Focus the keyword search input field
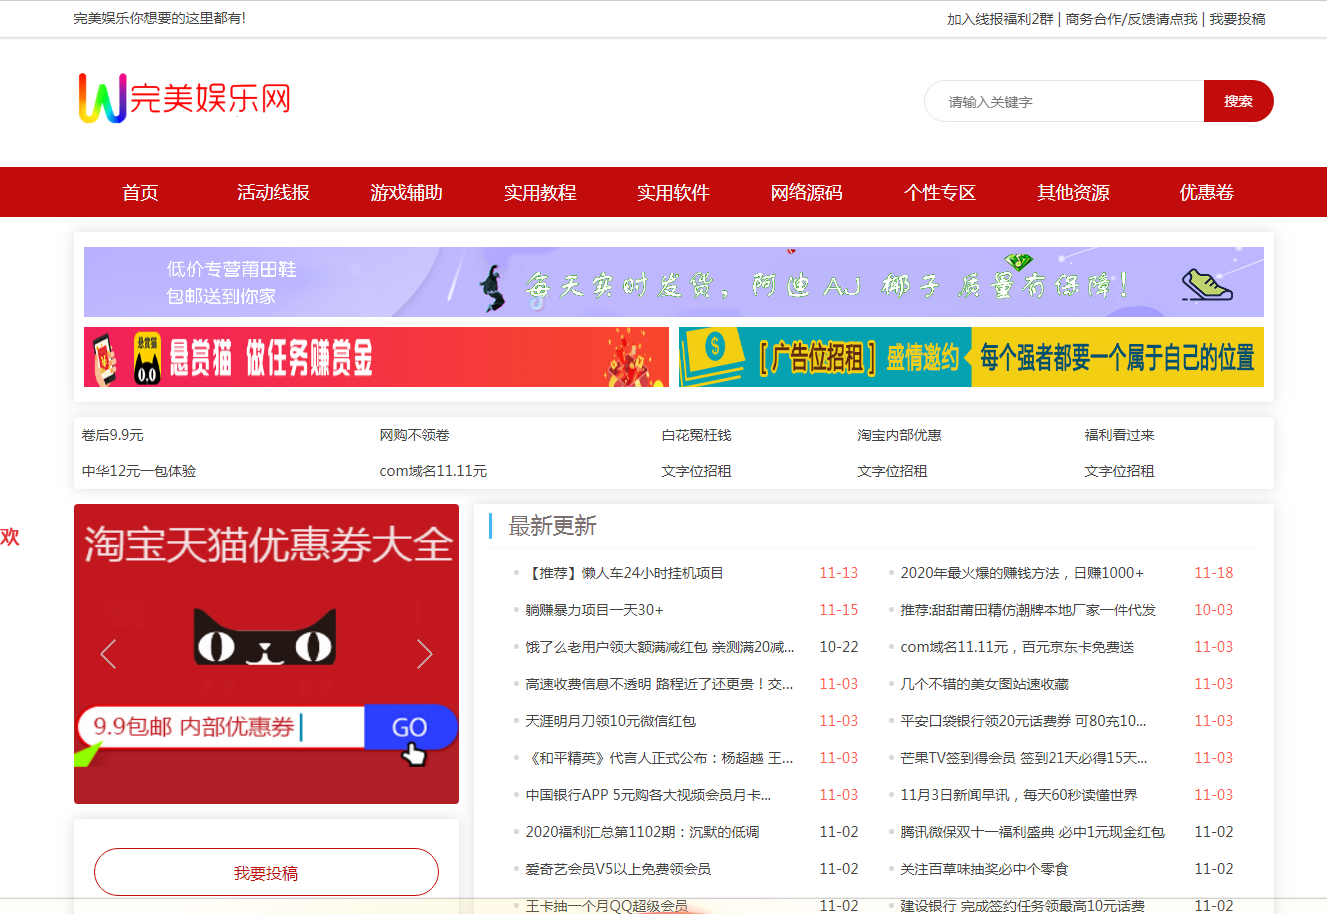Screen dimensions: 1327x914 click(x=1064, y=101)
